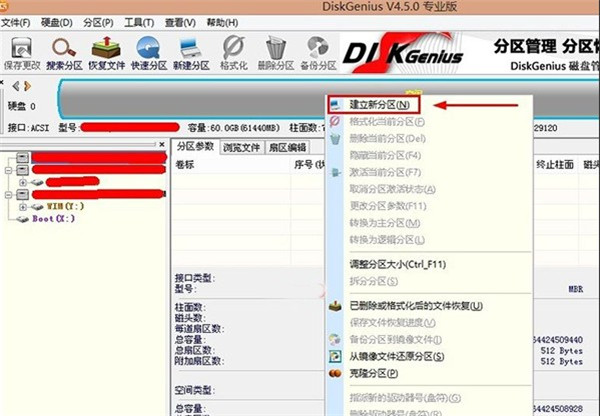This screenshot has height=416, width=600.
Task: Click the 卷标 column header
Action: coord(185,165)
